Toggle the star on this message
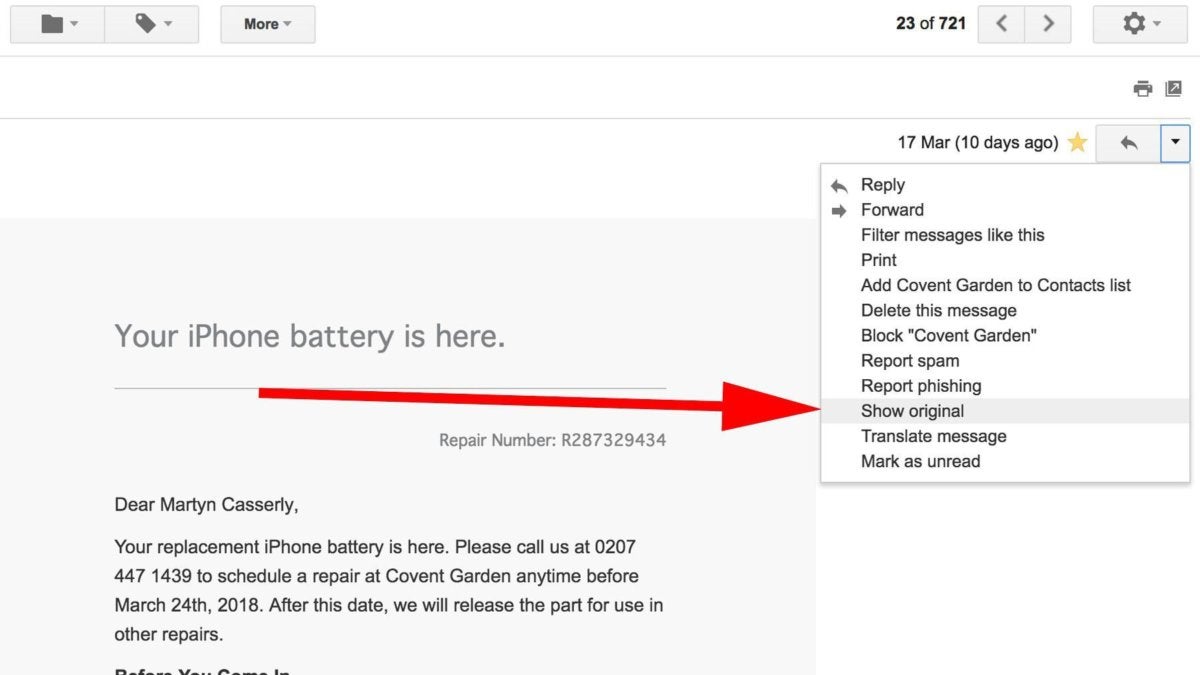The image size is (1200, 675). (x=1077, y=143)
